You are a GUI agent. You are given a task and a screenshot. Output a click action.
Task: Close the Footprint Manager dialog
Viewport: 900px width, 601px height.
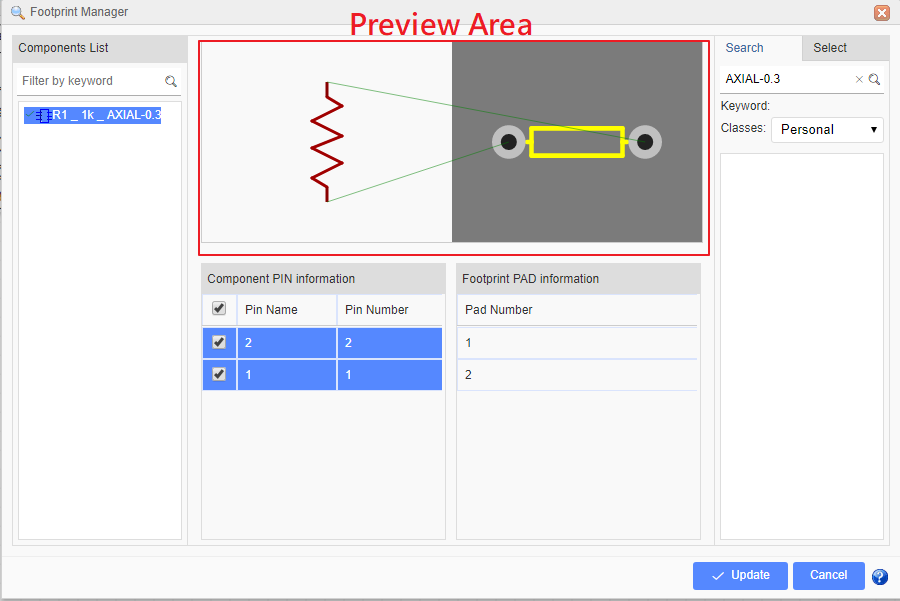[x=881, y=12]
